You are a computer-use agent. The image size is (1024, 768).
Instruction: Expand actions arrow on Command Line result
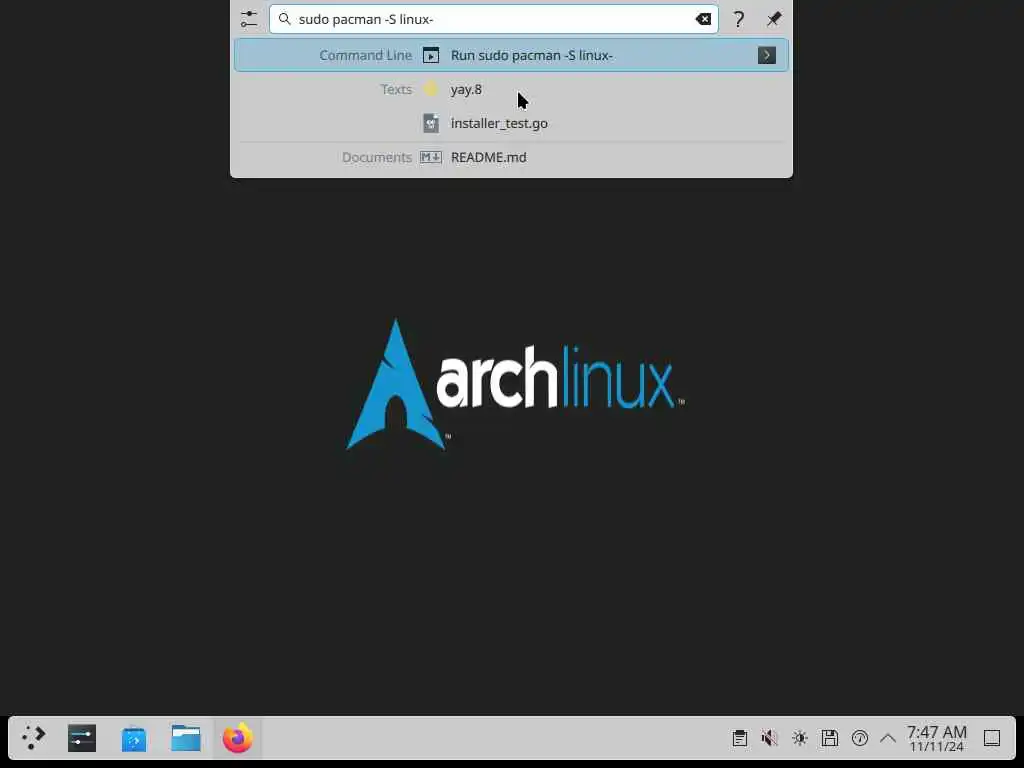pos(767,56)
